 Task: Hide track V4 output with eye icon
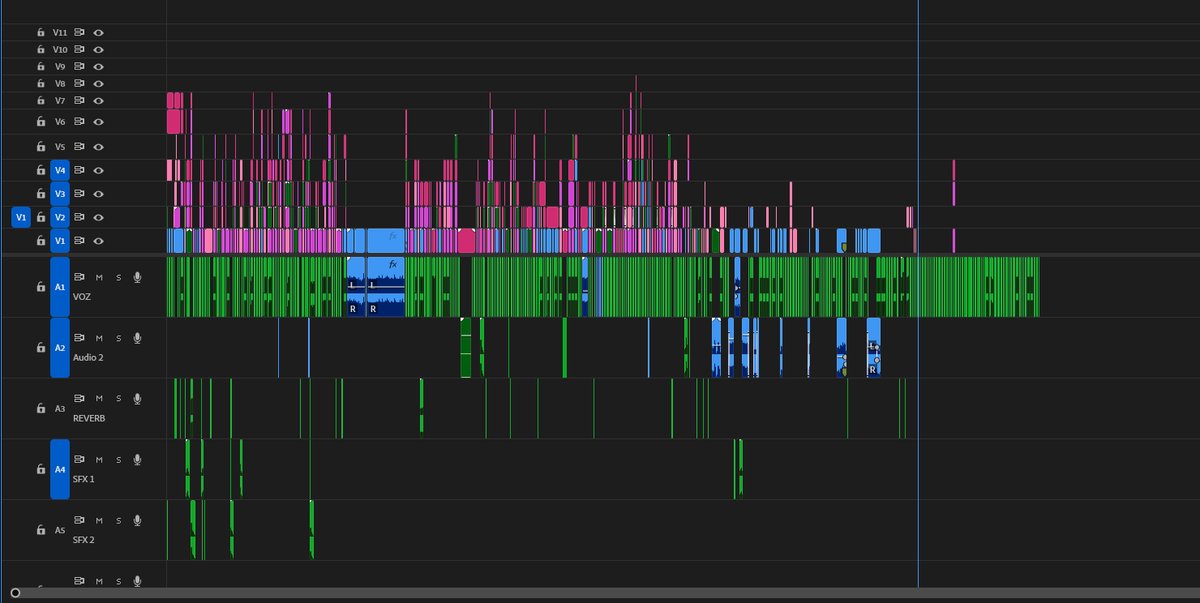[x=99, y=170]
